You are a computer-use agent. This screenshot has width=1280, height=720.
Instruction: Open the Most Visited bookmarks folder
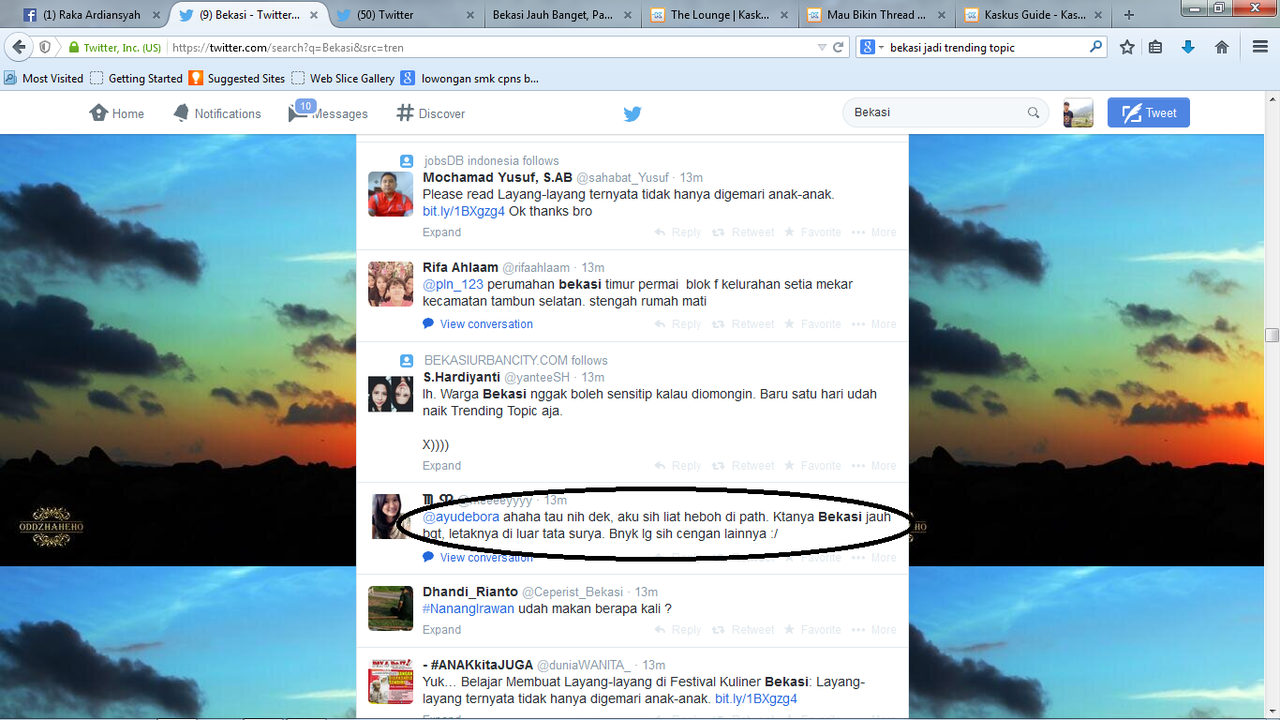click(44, 78)
